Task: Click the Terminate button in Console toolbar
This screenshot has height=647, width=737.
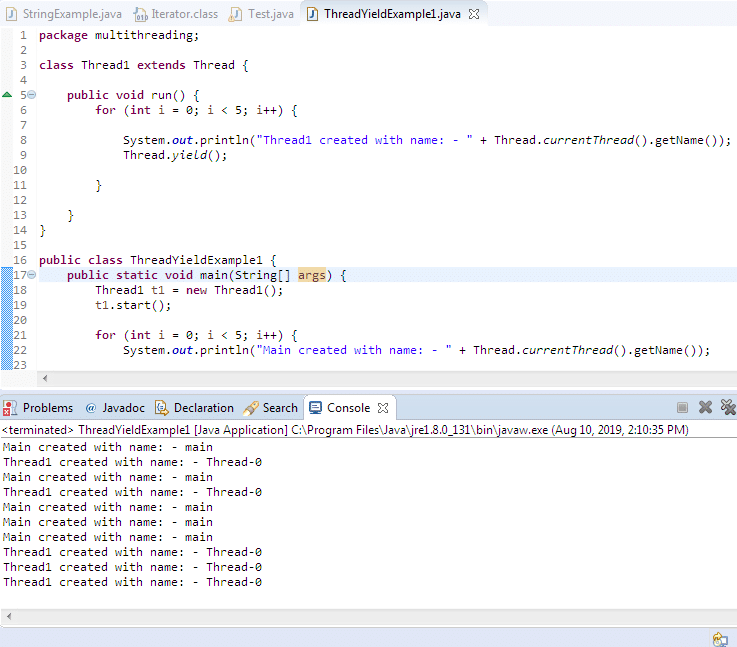Action: [x=682, y=408]
